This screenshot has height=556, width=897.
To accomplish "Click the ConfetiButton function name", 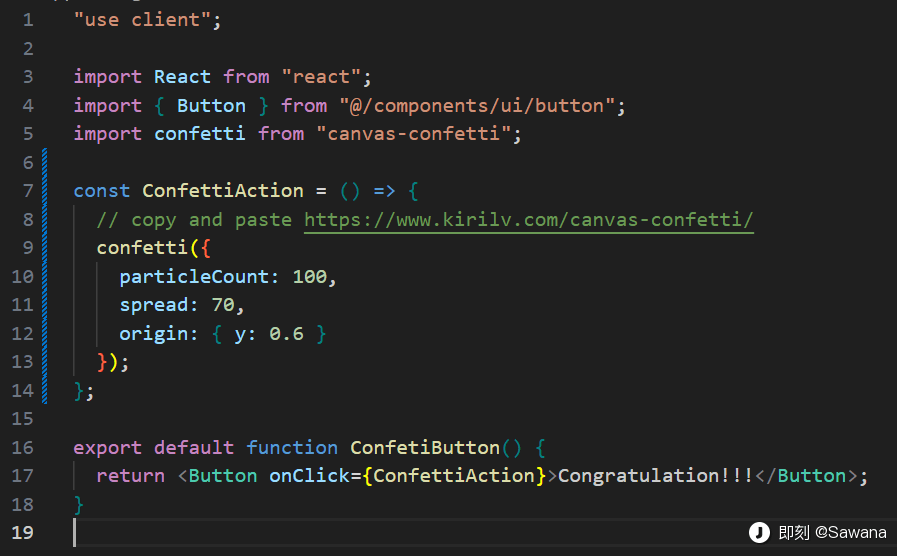I will click(x=424, y=447).
